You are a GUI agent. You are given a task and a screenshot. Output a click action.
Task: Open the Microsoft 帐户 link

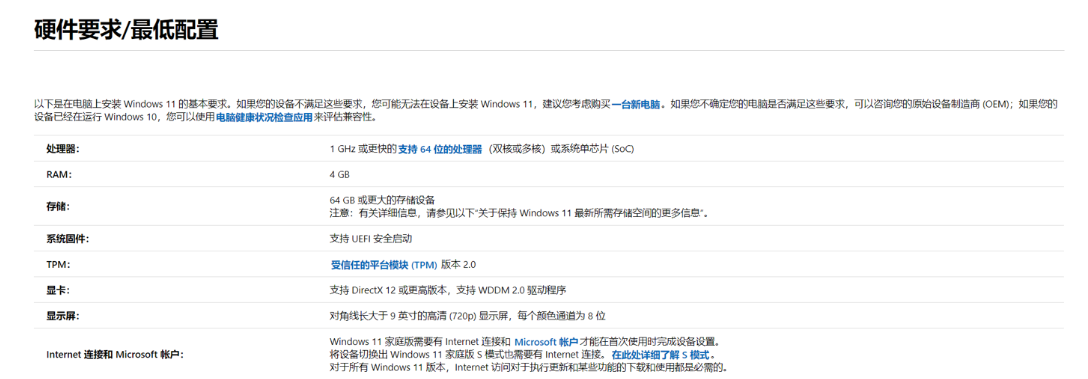(546, 342)
